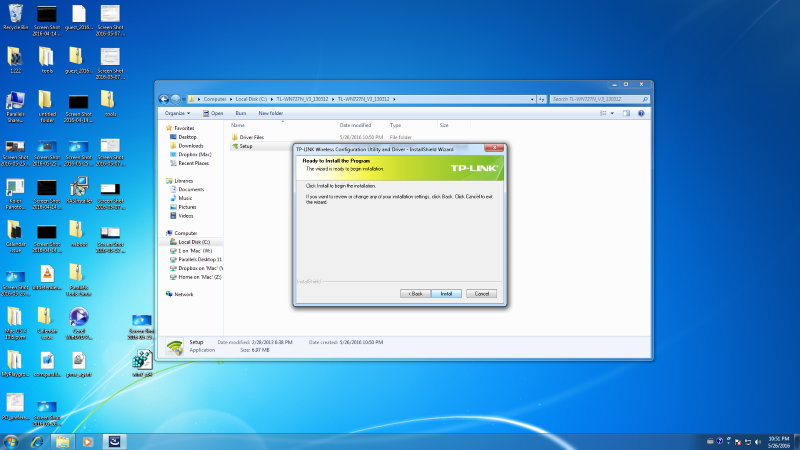This screenshot has height=450, width=800.
Task: Sort files by Date modified column
Action: pyautogui.click(x=357, y=125)
